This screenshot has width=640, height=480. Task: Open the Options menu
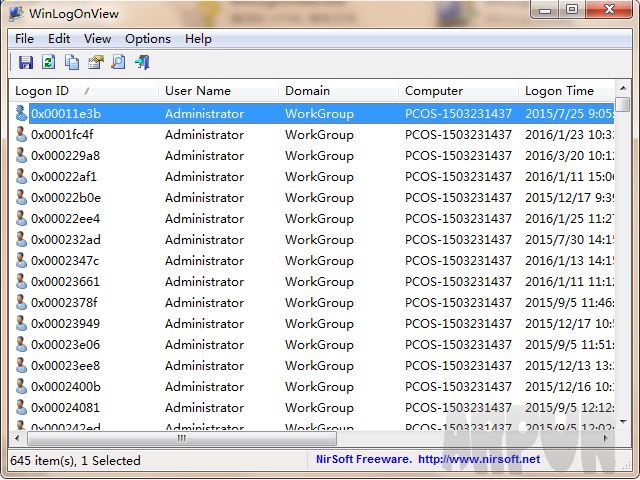click(x=148, y=39)
